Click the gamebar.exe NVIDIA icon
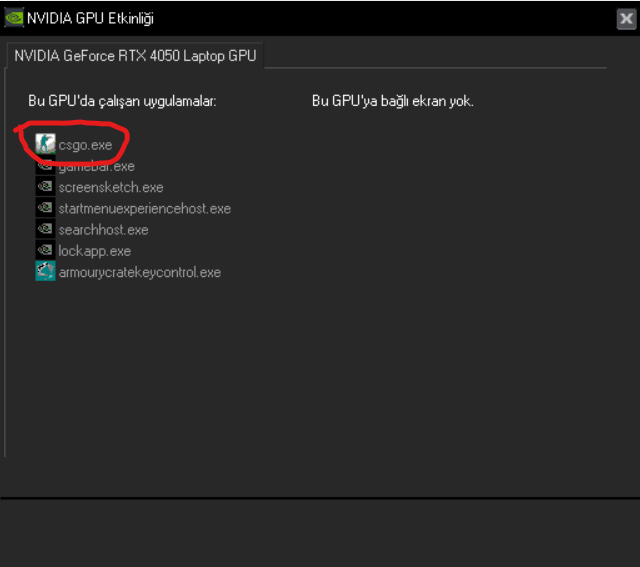The width and height of the screenshot is (640, 567). click(x=45, y=166)
